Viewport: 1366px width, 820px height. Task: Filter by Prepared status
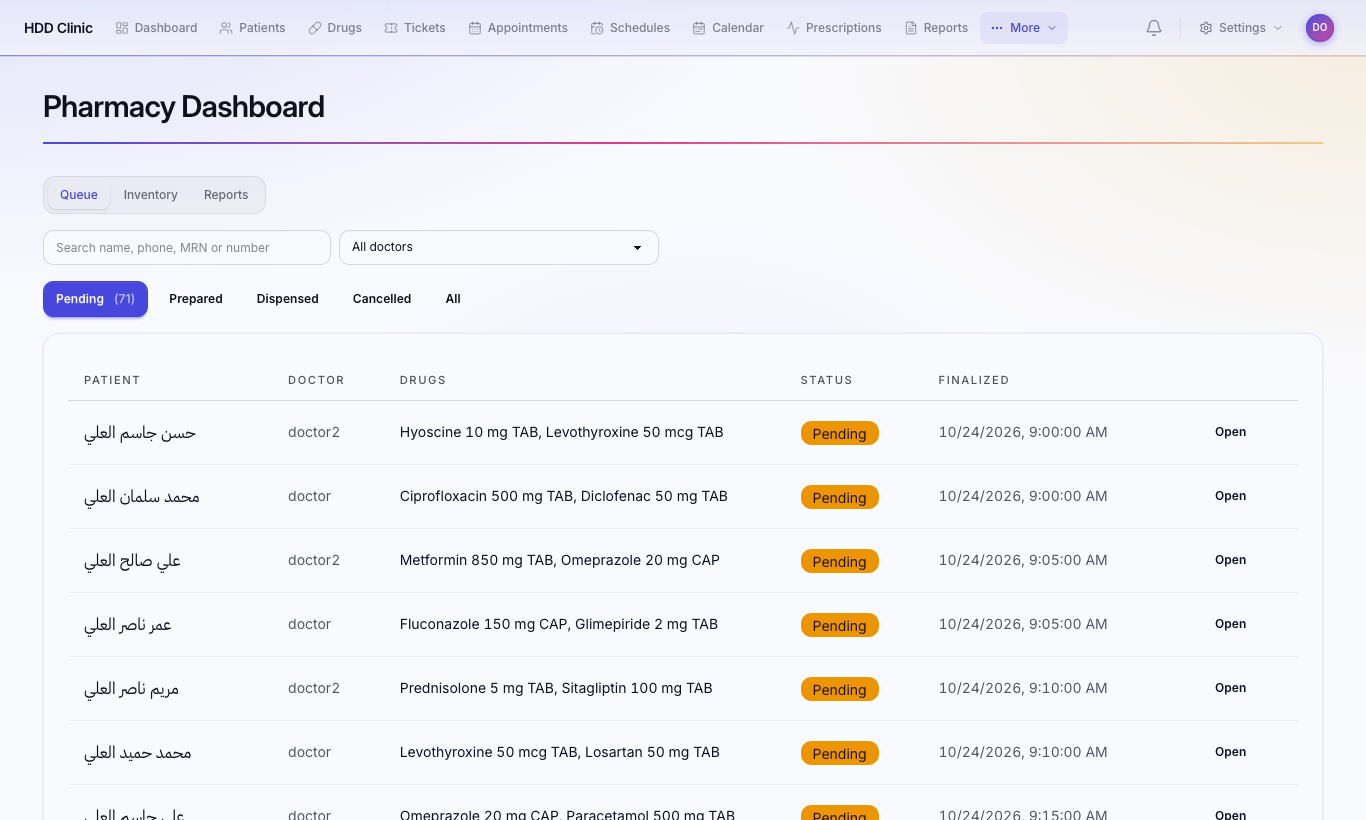tap(196, 299)
